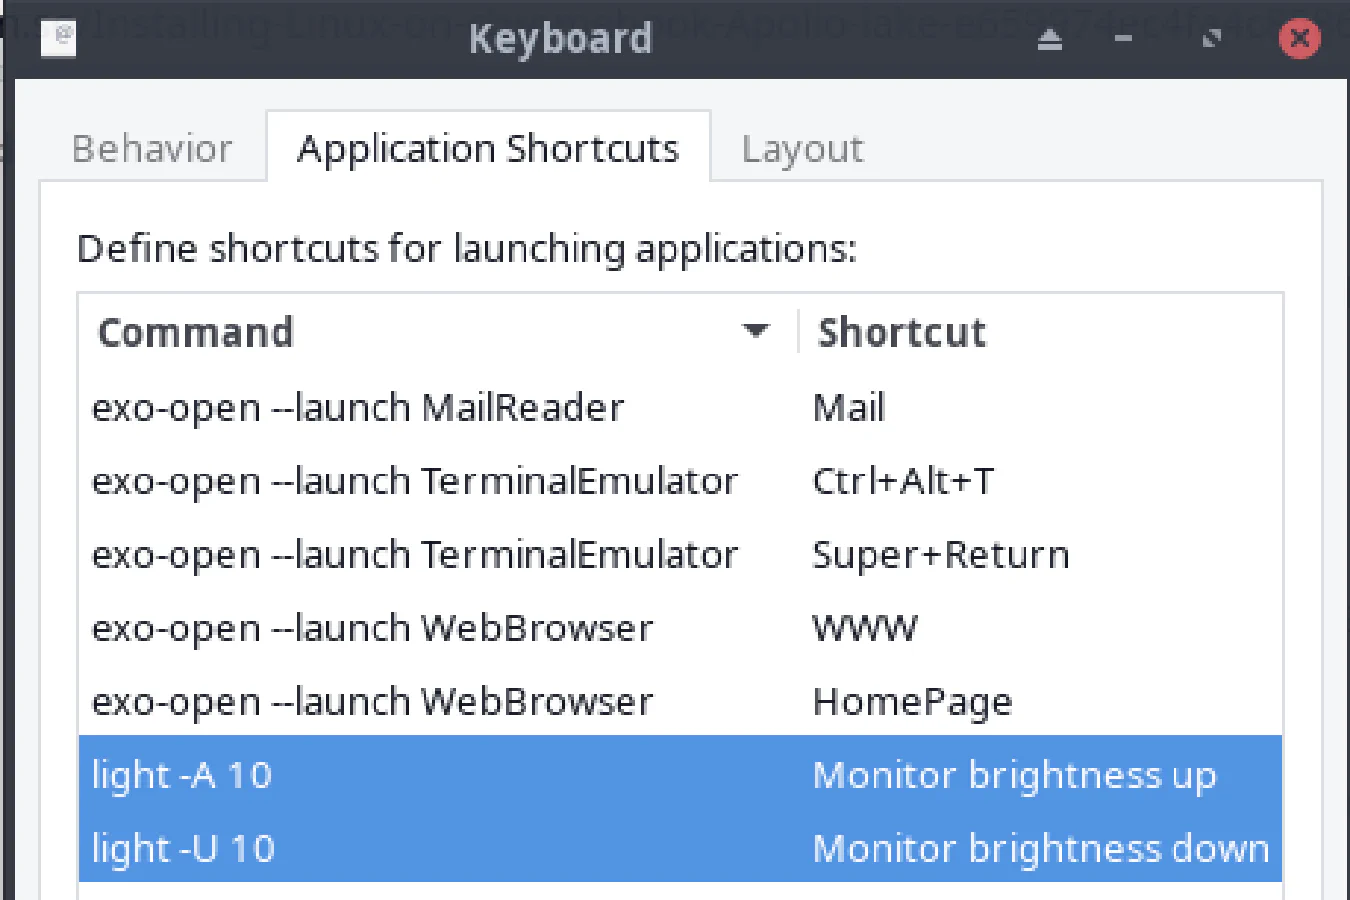Screen dimensions: 1350x900
Task: Open the Application Shortcuts tab
Action: (x=486, y=147)
